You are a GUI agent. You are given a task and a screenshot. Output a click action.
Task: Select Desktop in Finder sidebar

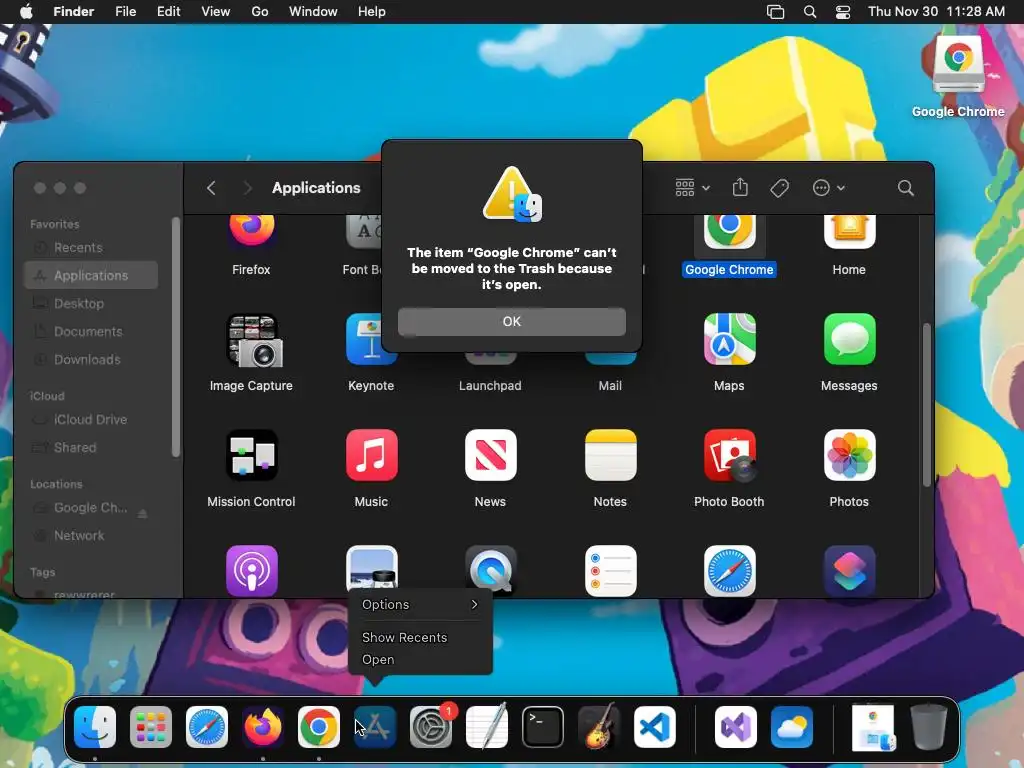coord(91,304)
